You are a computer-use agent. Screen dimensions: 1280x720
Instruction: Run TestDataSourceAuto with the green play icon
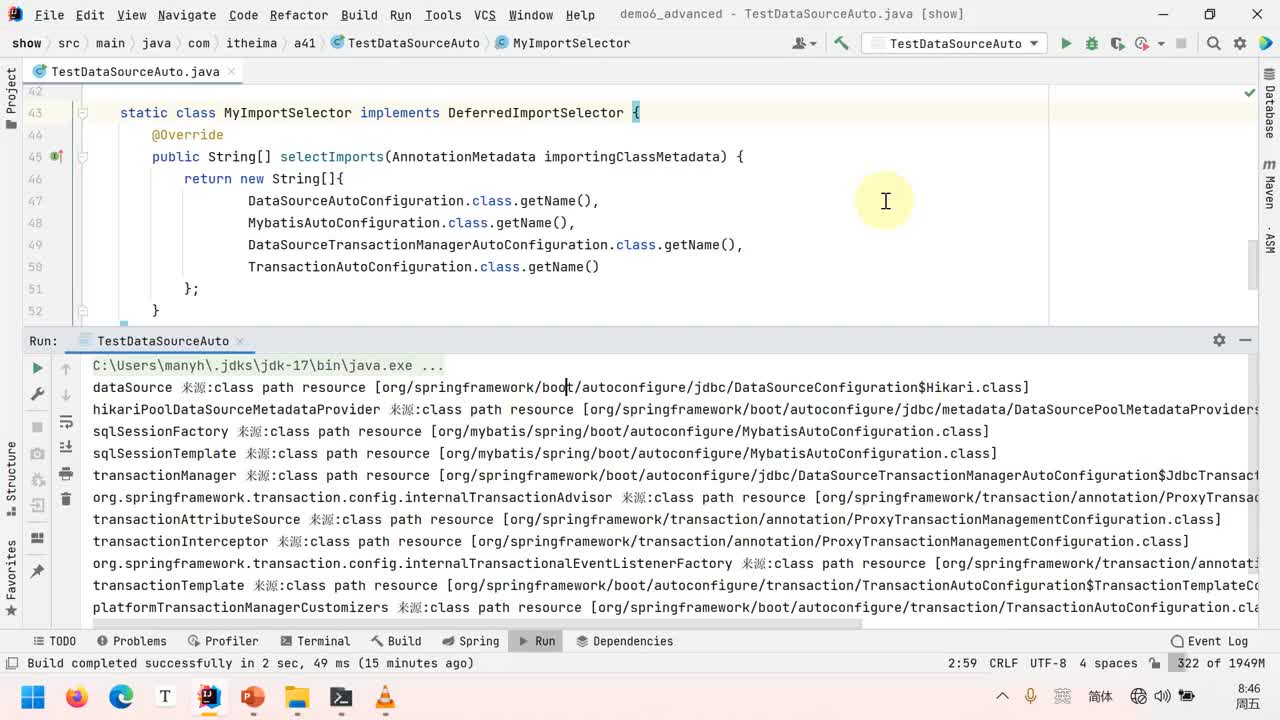pos(1066,43)
